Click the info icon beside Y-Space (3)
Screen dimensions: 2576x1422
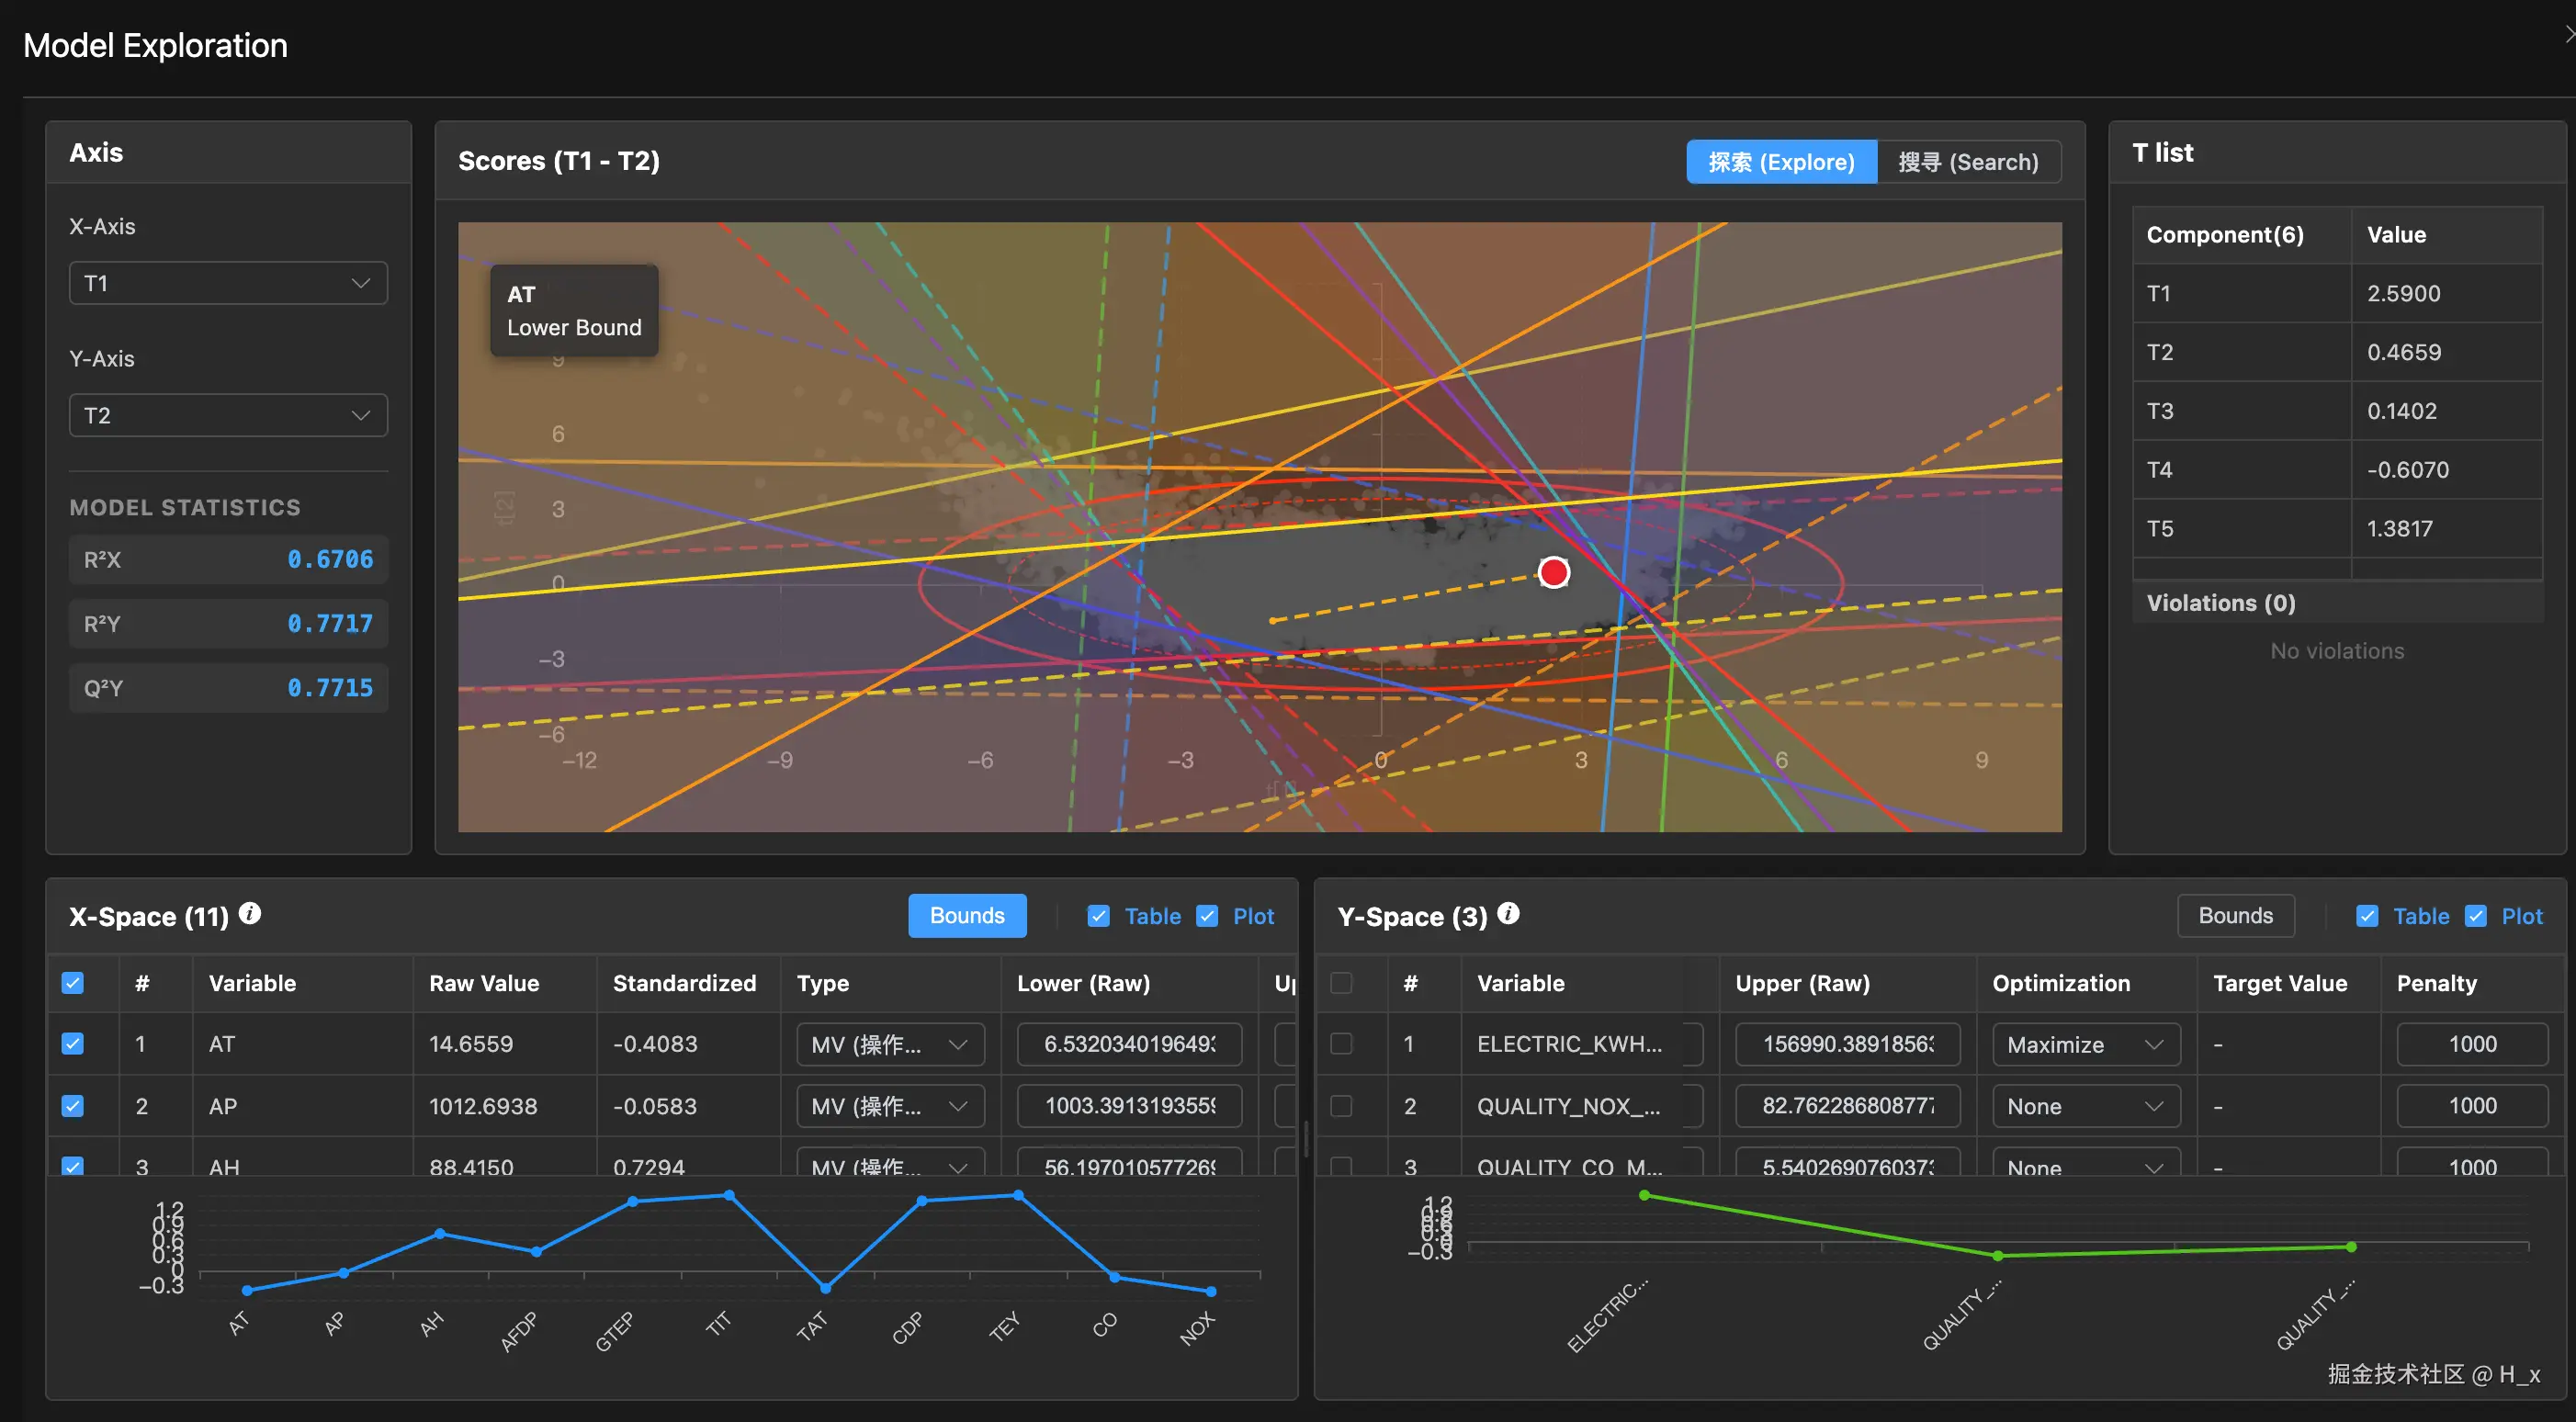click(1508, 913)
